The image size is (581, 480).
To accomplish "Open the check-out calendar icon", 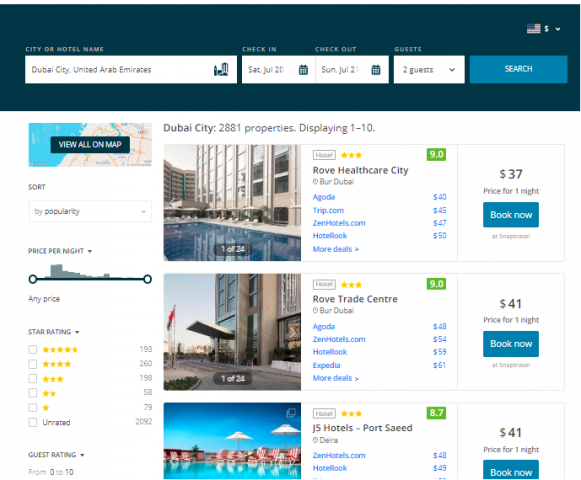I will (x=376, y=70).
